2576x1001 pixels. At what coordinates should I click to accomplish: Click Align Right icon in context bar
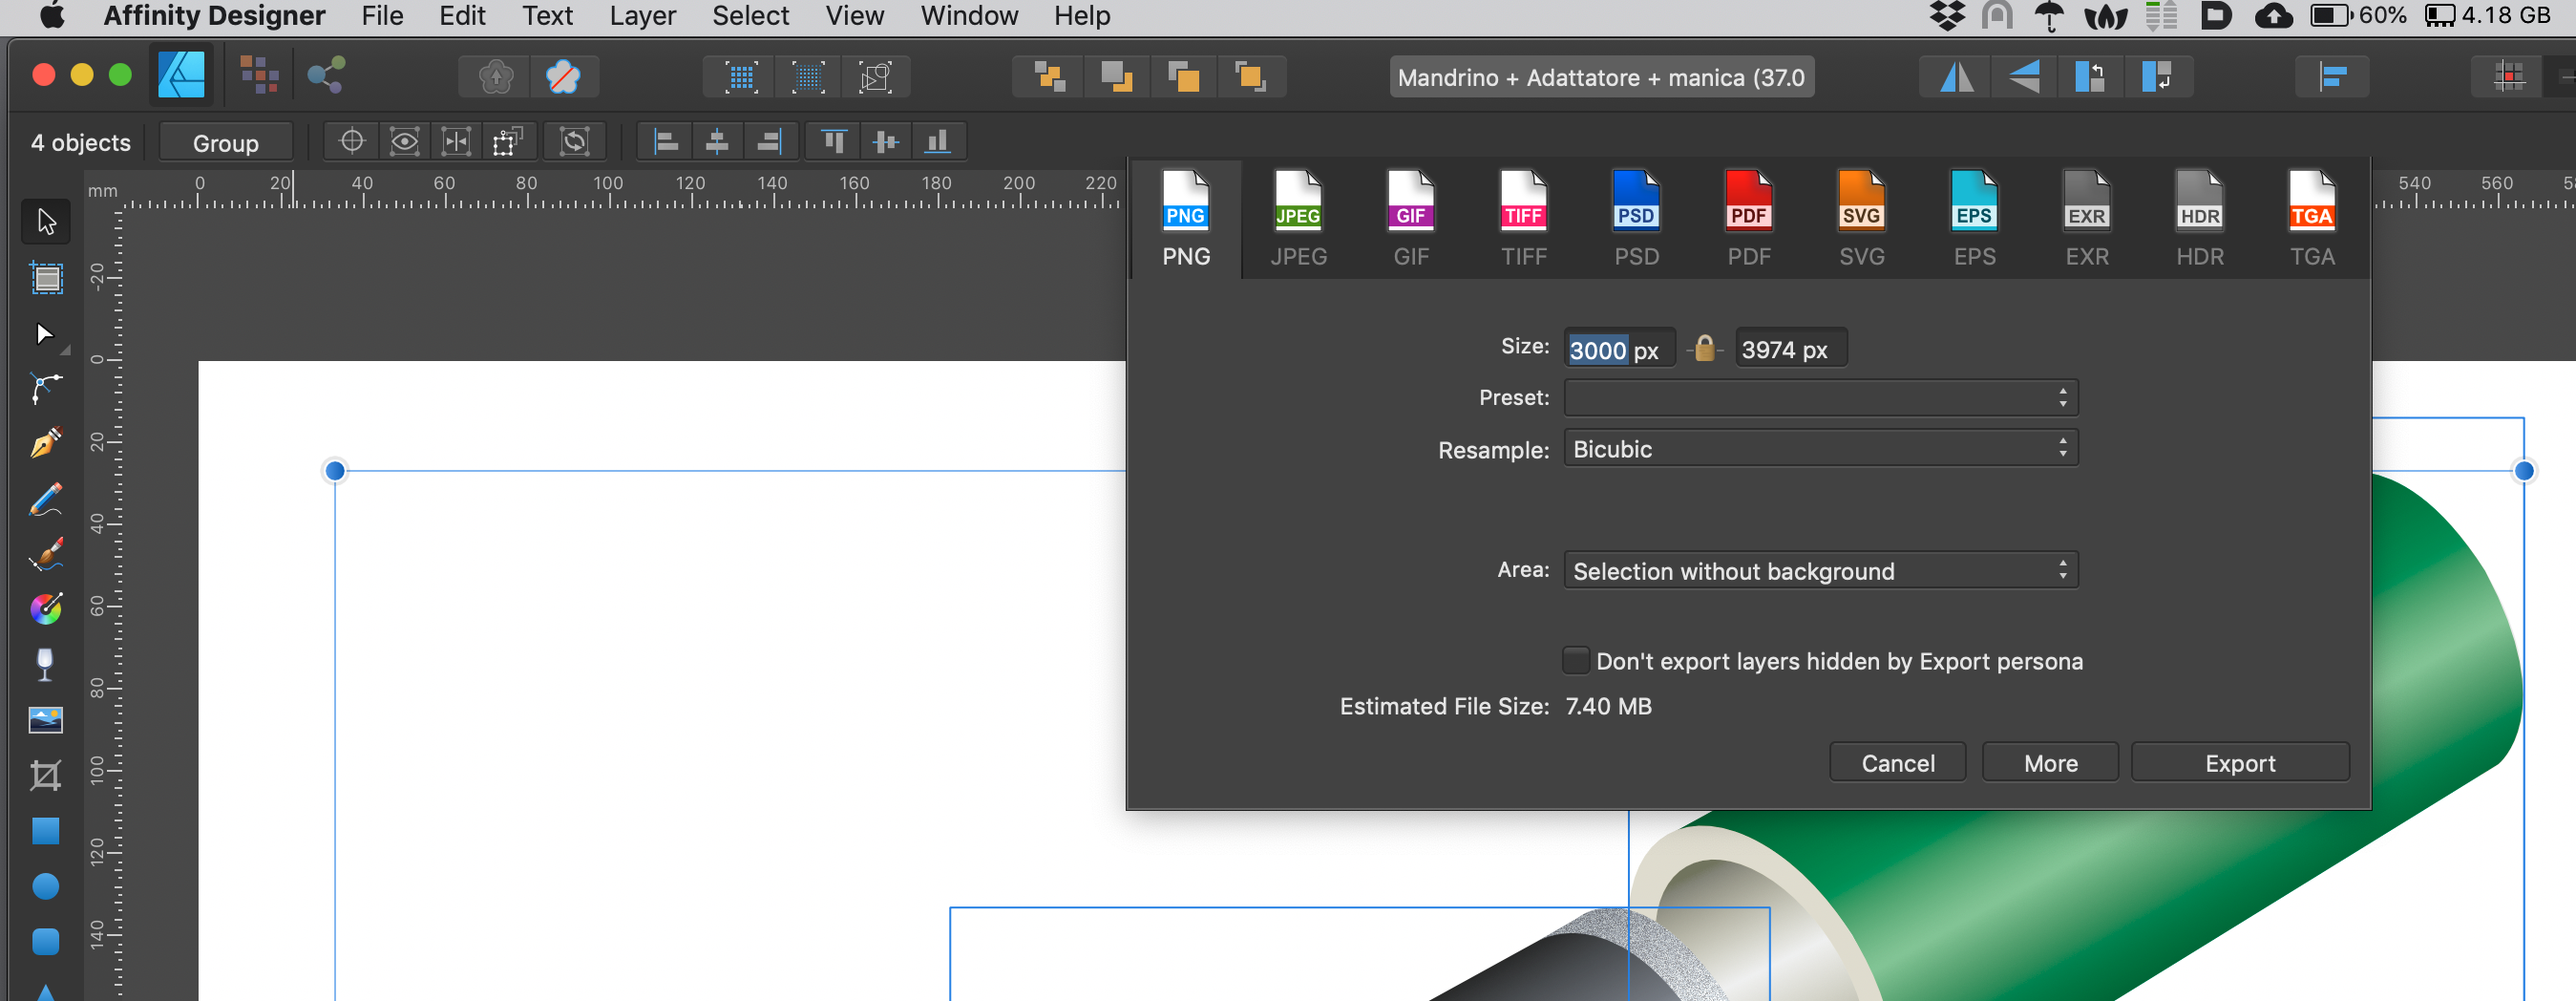(x=769, y=142)
